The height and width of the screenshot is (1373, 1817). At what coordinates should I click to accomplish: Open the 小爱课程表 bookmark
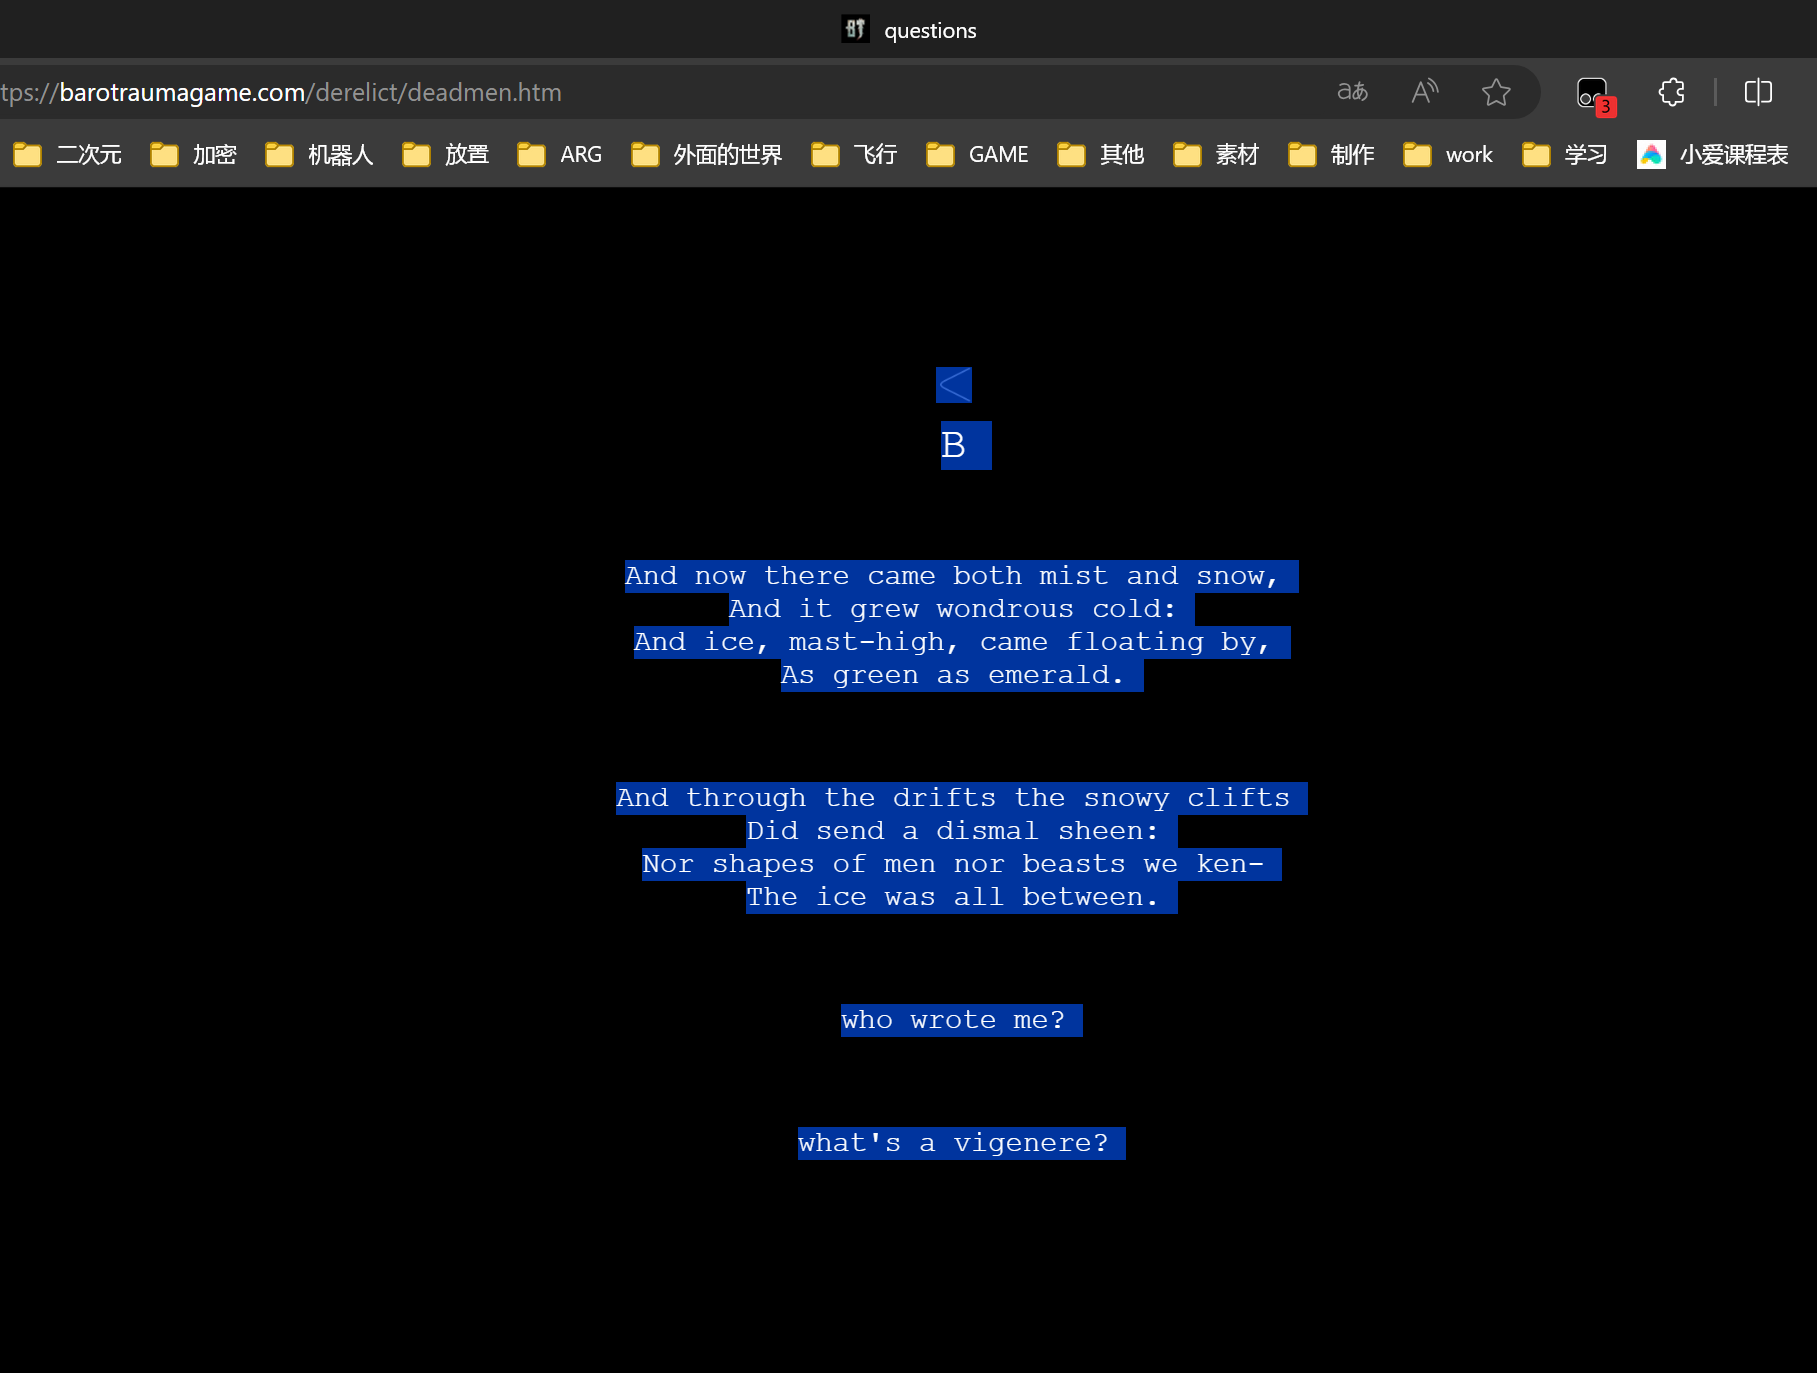click(1712, 154)
